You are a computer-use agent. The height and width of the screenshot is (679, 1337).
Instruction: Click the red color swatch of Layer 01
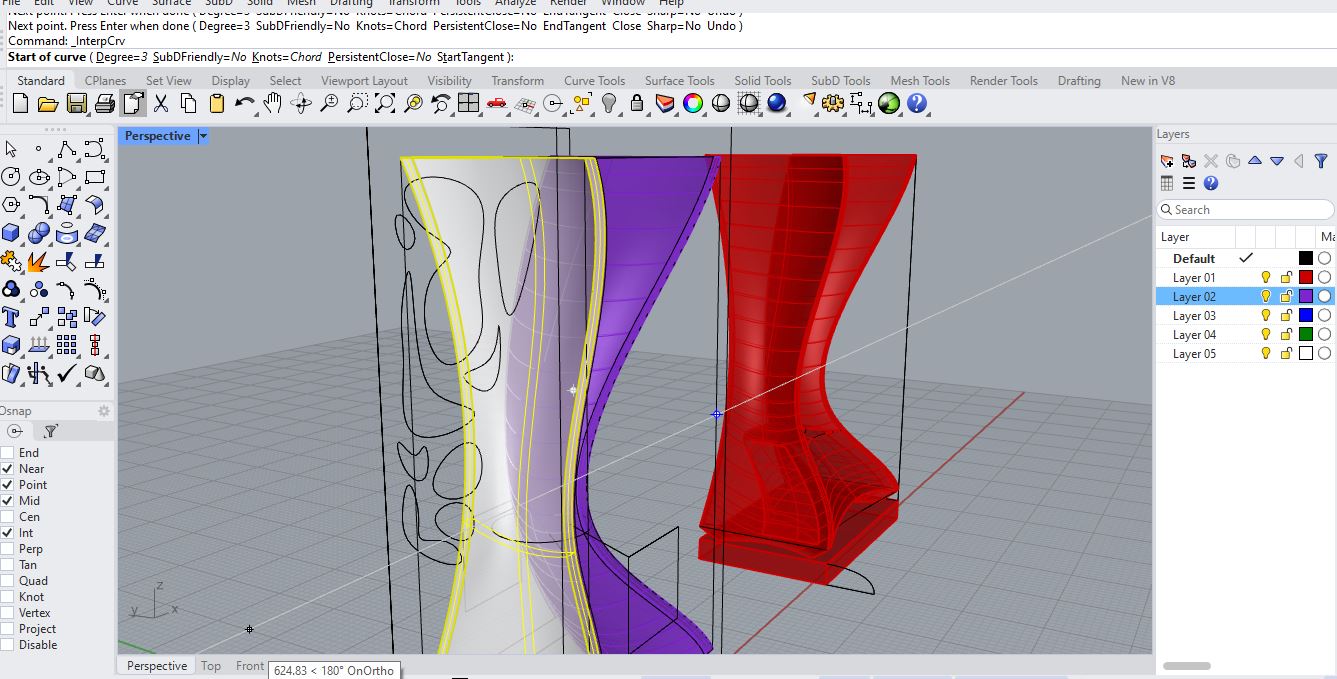(1305, 278)
